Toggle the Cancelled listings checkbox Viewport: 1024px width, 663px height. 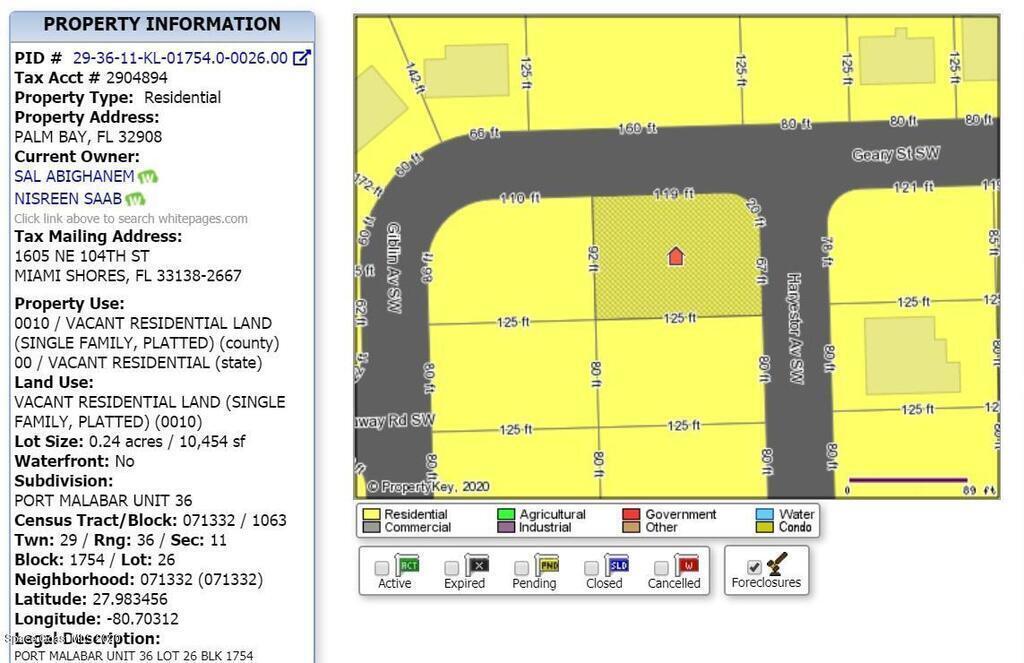tap(660, 568)
